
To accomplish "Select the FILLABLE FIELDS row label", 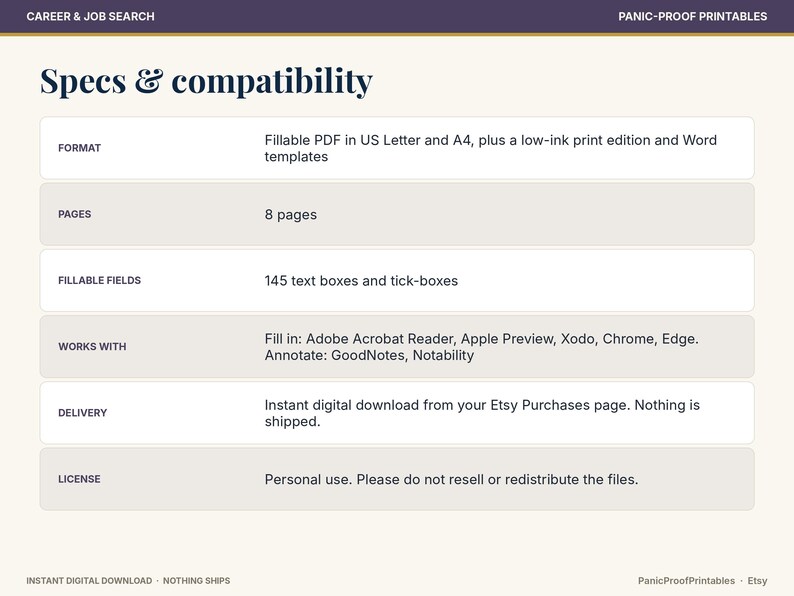I will coord(99,281).
